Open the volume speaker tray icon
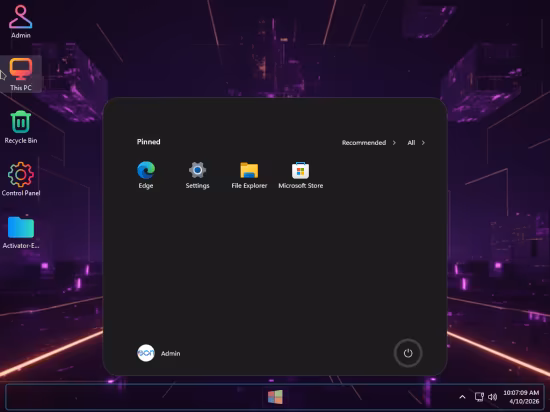The height and width of the screenshot is (412, 550). coord(492,397)
